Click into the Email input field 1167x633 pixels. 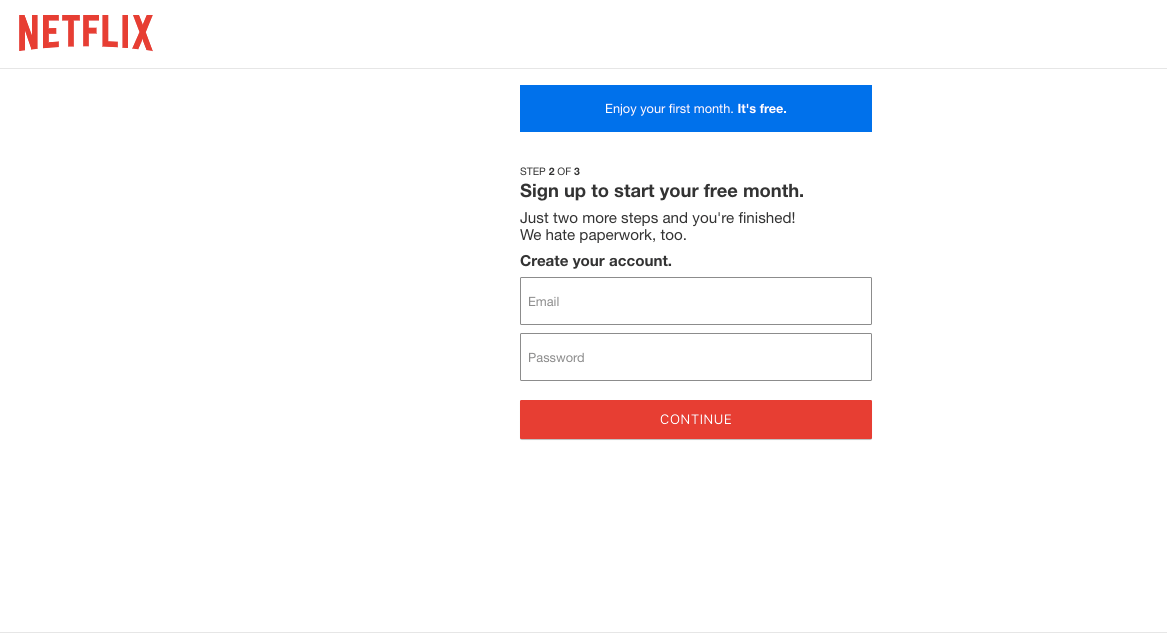tap(695, 301)
